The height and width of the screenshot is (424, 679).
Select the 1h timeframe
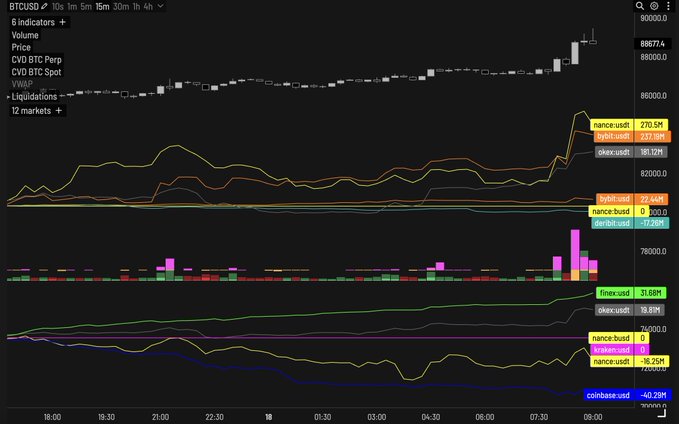point(136,6)
